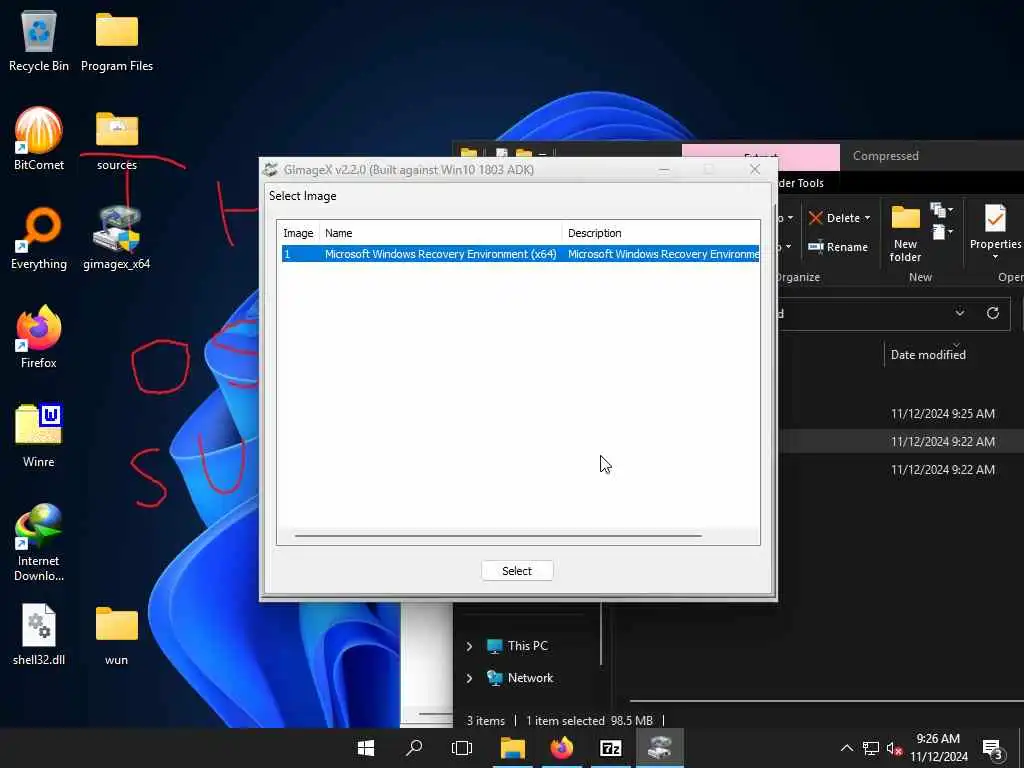Screen dimensions: 1024x768
Task: Open the Easy access dropdown in Explorer ribbon
Action: tap(942, 232)
